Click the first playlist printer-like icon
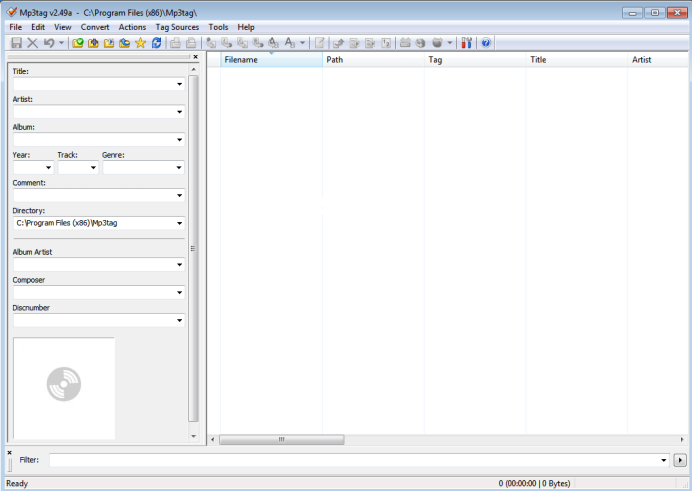Viewport: 692px width, 491px height. pyautogui.click(x=175, y=43)
